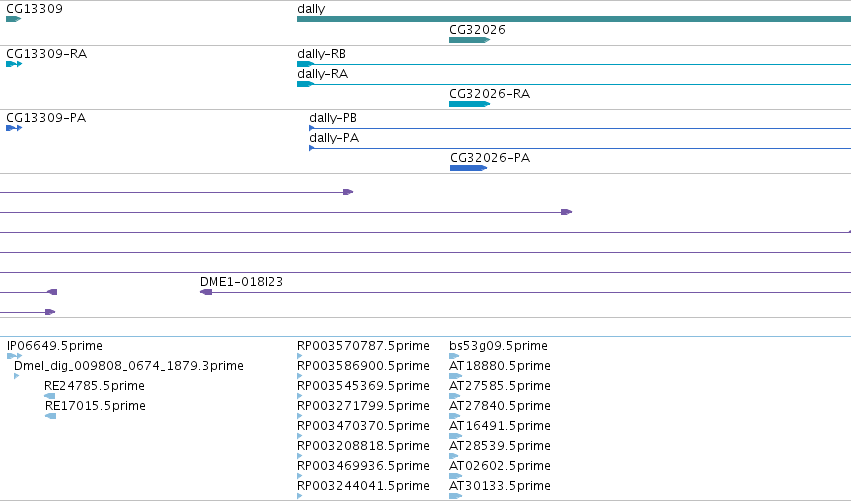This screenshot has width=851, height=501.
Task: Click the RP003570787.5prime EST marker
Action: pos(300,356)
